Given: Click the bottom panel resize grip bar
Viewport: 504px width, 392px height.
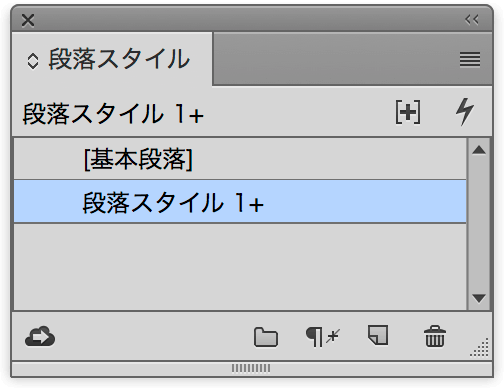Looking at the screenshot, I should coord(251,368).
